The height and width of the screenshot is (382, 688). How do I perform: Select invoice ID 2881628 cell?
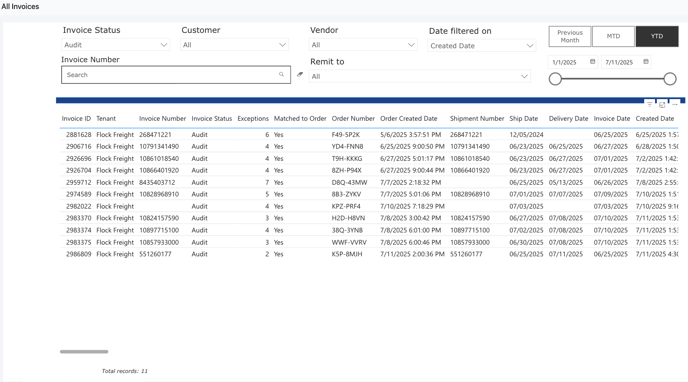point(79,135)
